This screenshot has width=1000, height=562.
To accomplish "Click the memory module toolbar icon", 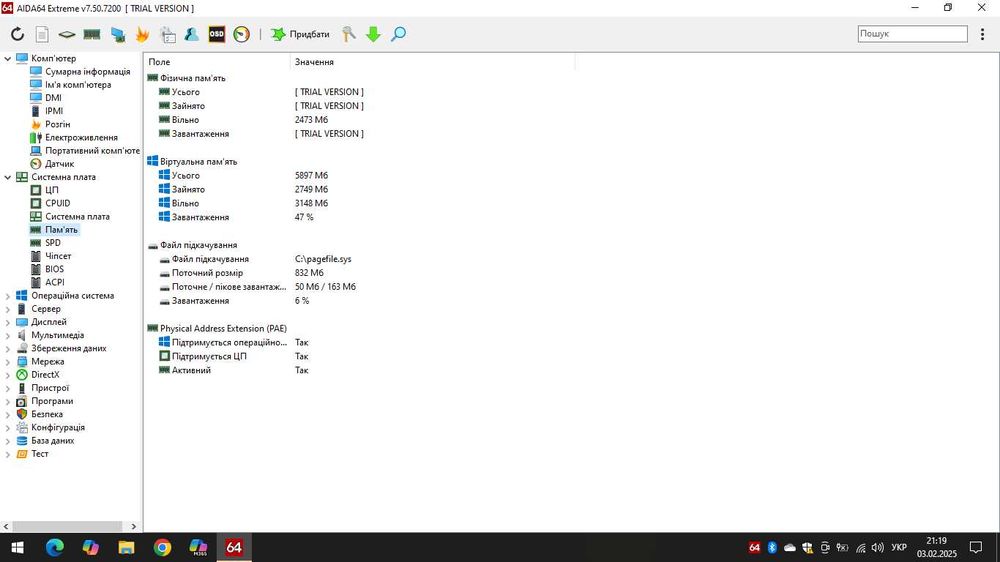I will 92,34.
